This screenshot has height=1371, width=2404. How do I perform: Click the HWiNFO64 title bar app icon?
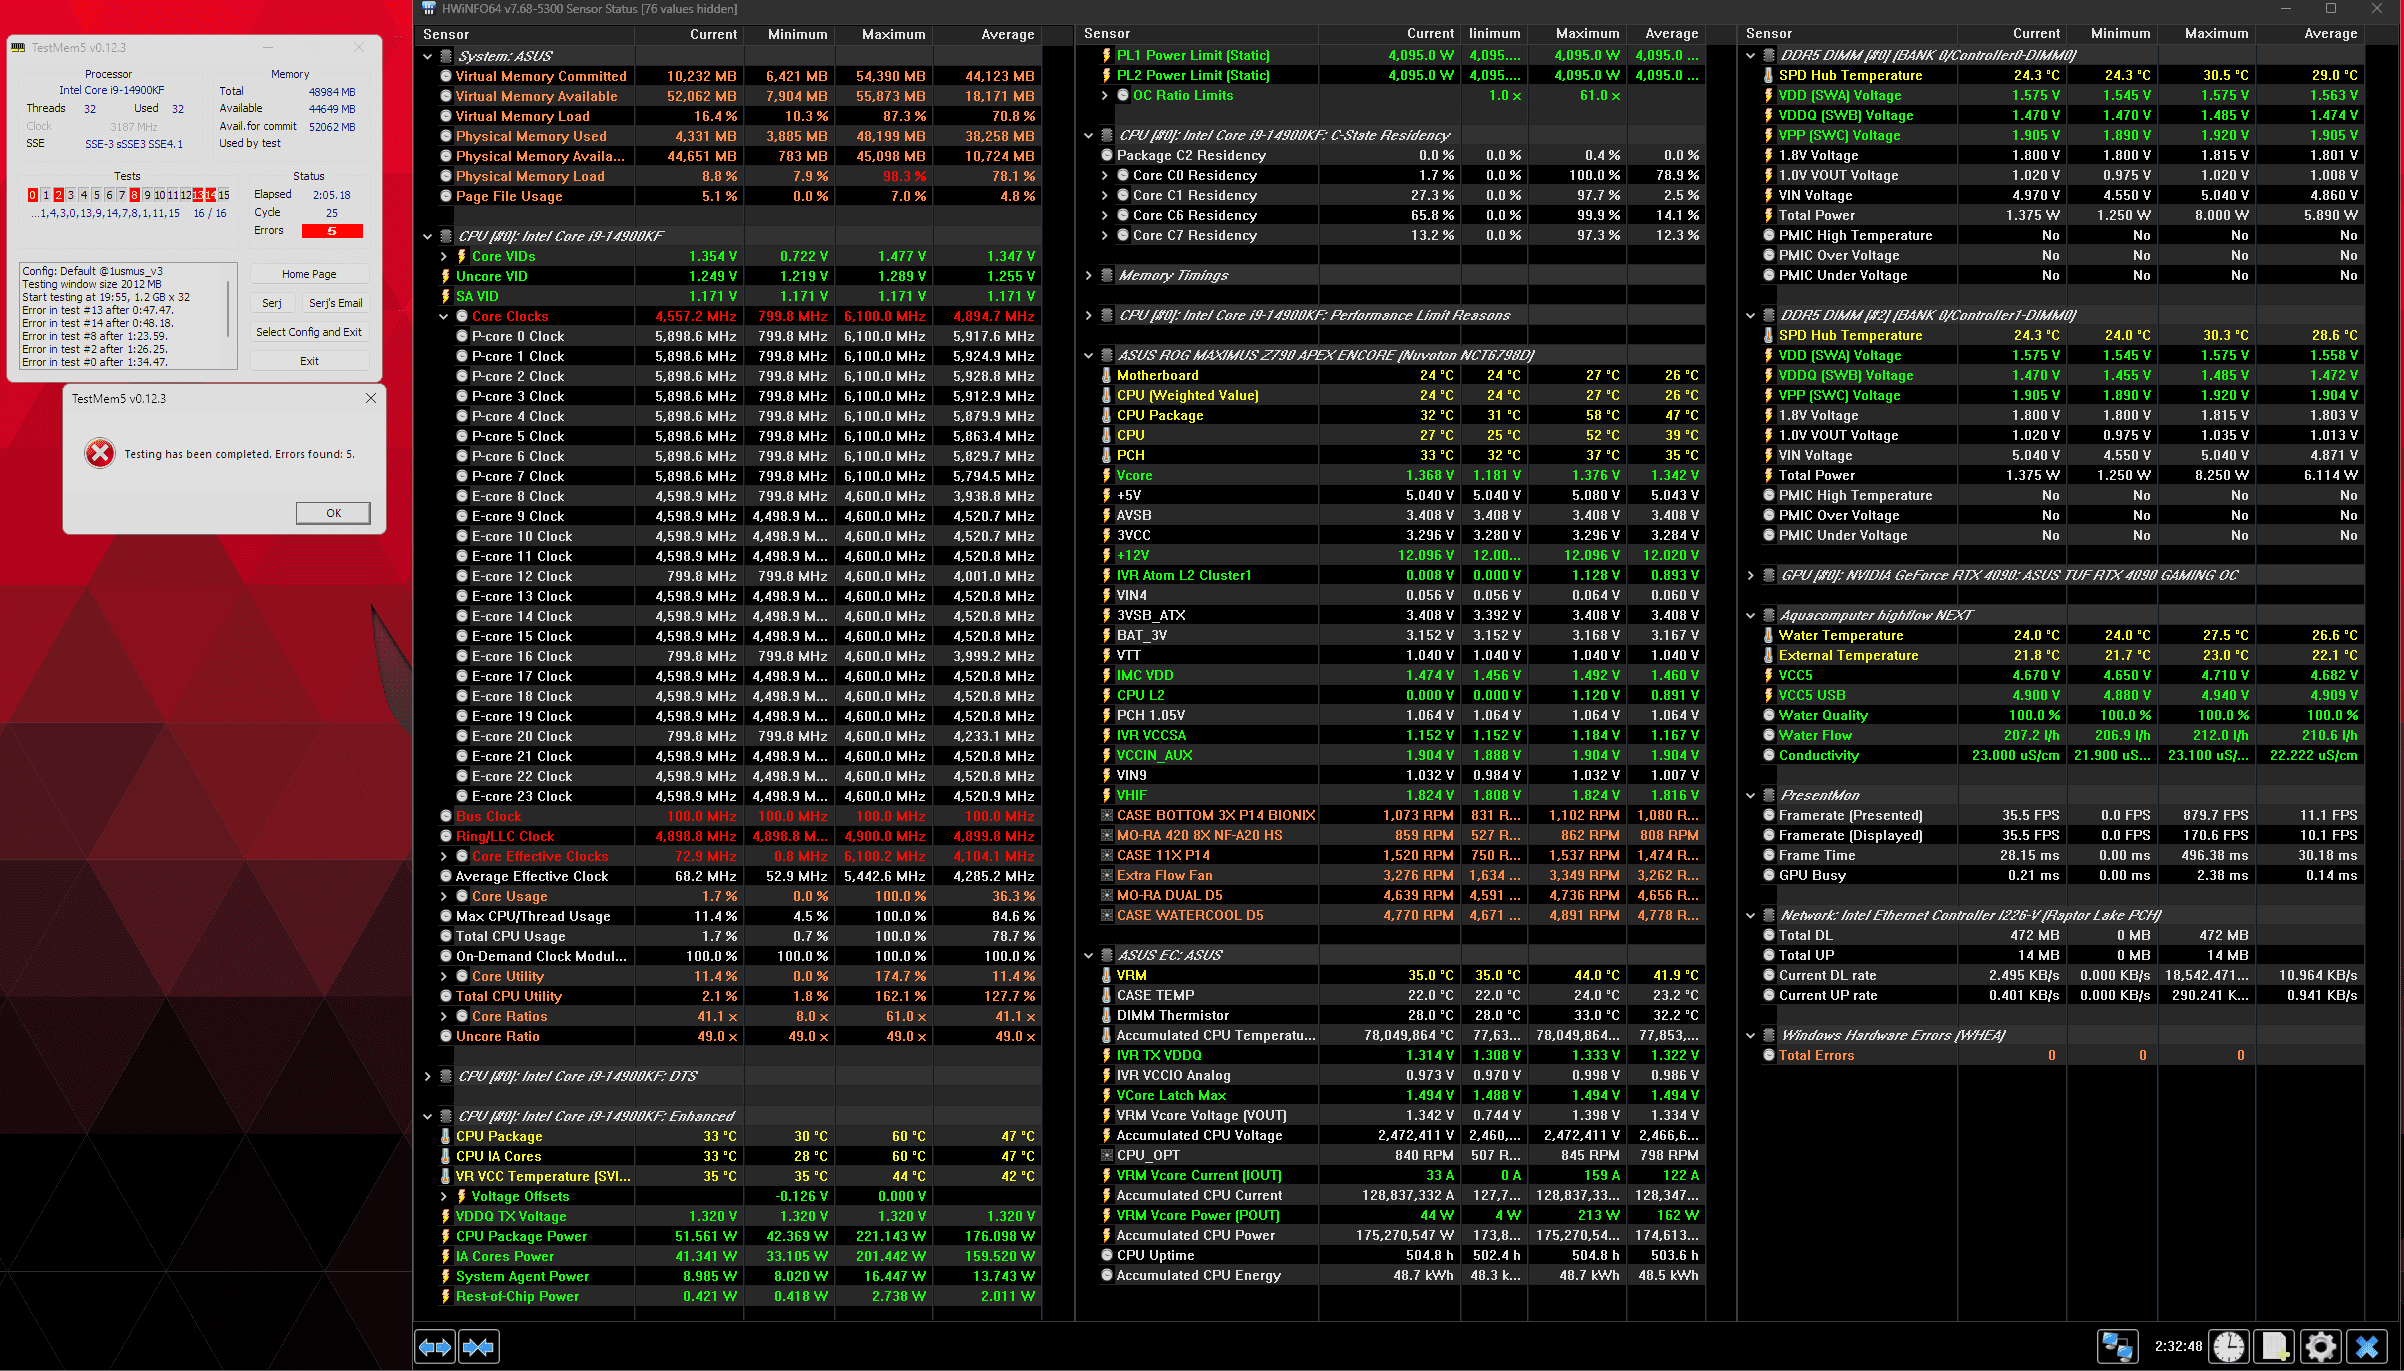[429, 8]
